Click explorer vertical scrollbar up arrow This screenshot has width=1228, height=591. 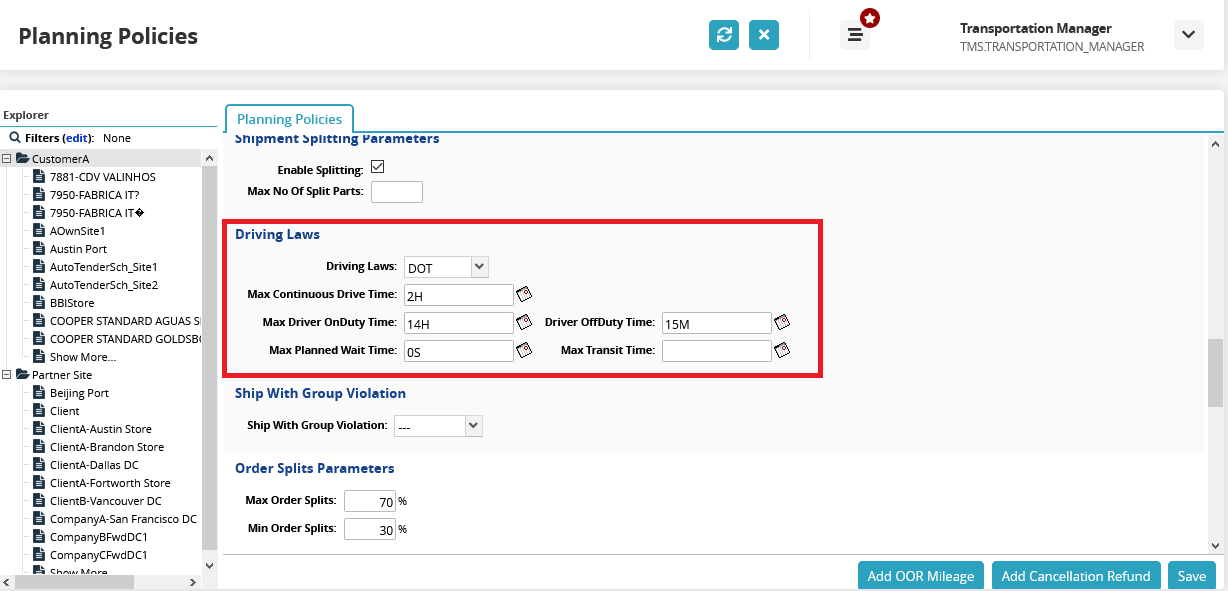click(209, 158)
